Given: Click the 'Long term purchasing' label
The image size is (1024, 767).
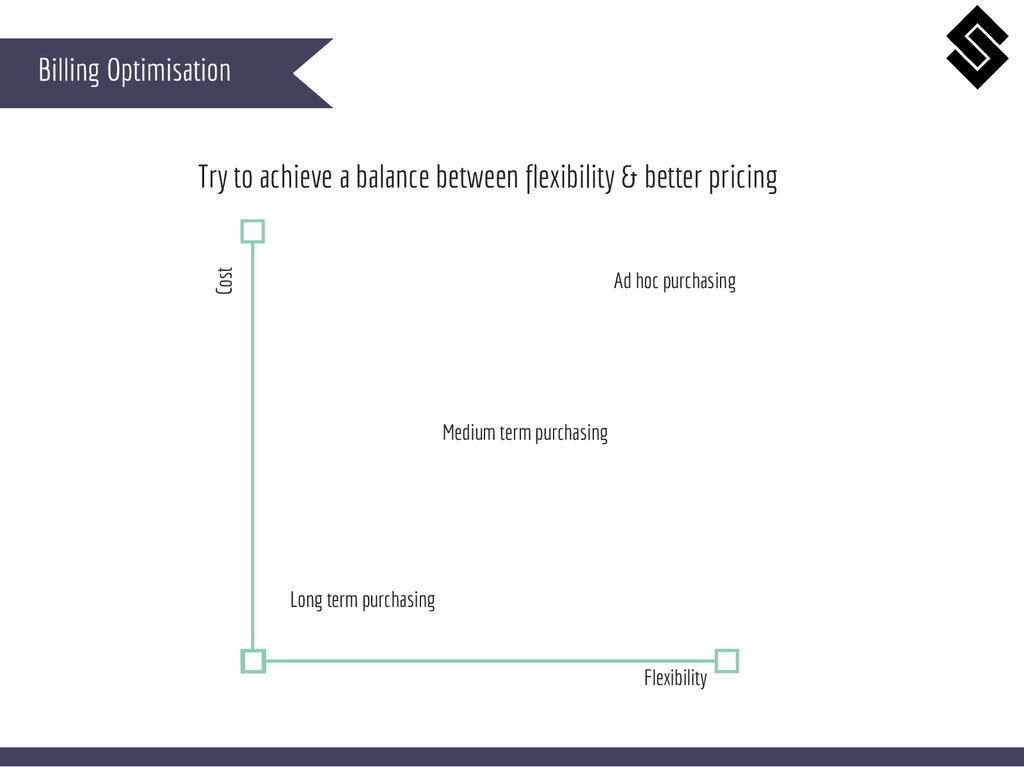Looking at the screenshot, I should click(362, 600).
